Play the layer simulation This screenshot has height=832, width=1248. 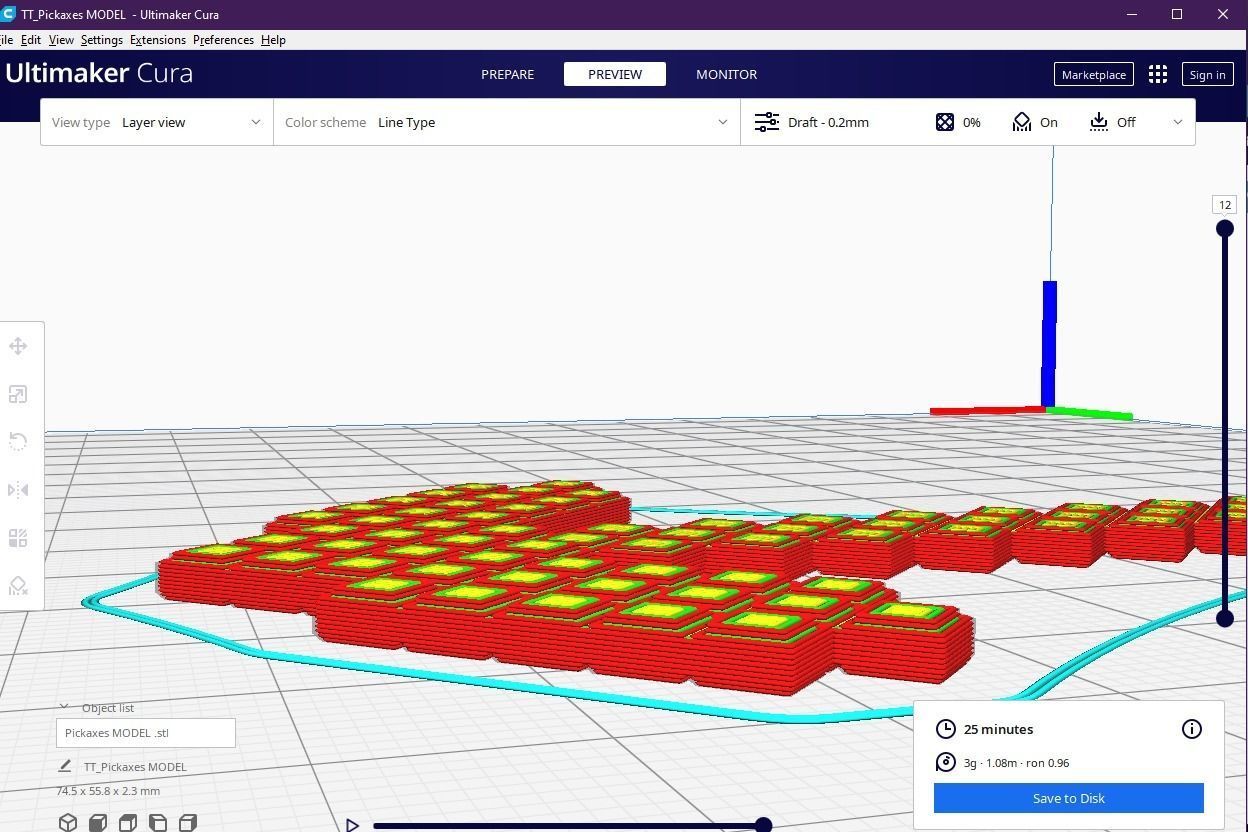[352, 825]
